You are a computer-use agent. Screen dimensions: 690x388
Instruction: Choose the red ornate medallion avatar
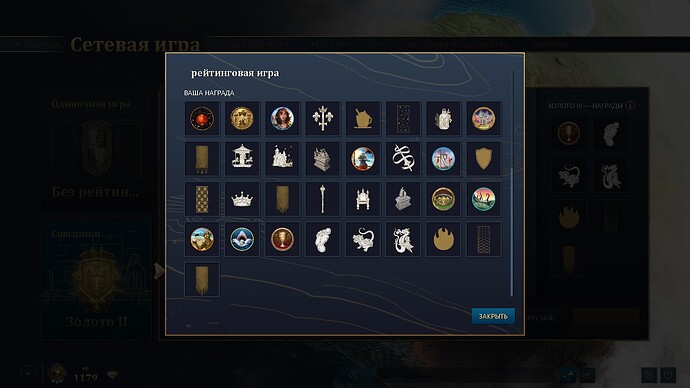pyautogui.click(x=202, y=118)
